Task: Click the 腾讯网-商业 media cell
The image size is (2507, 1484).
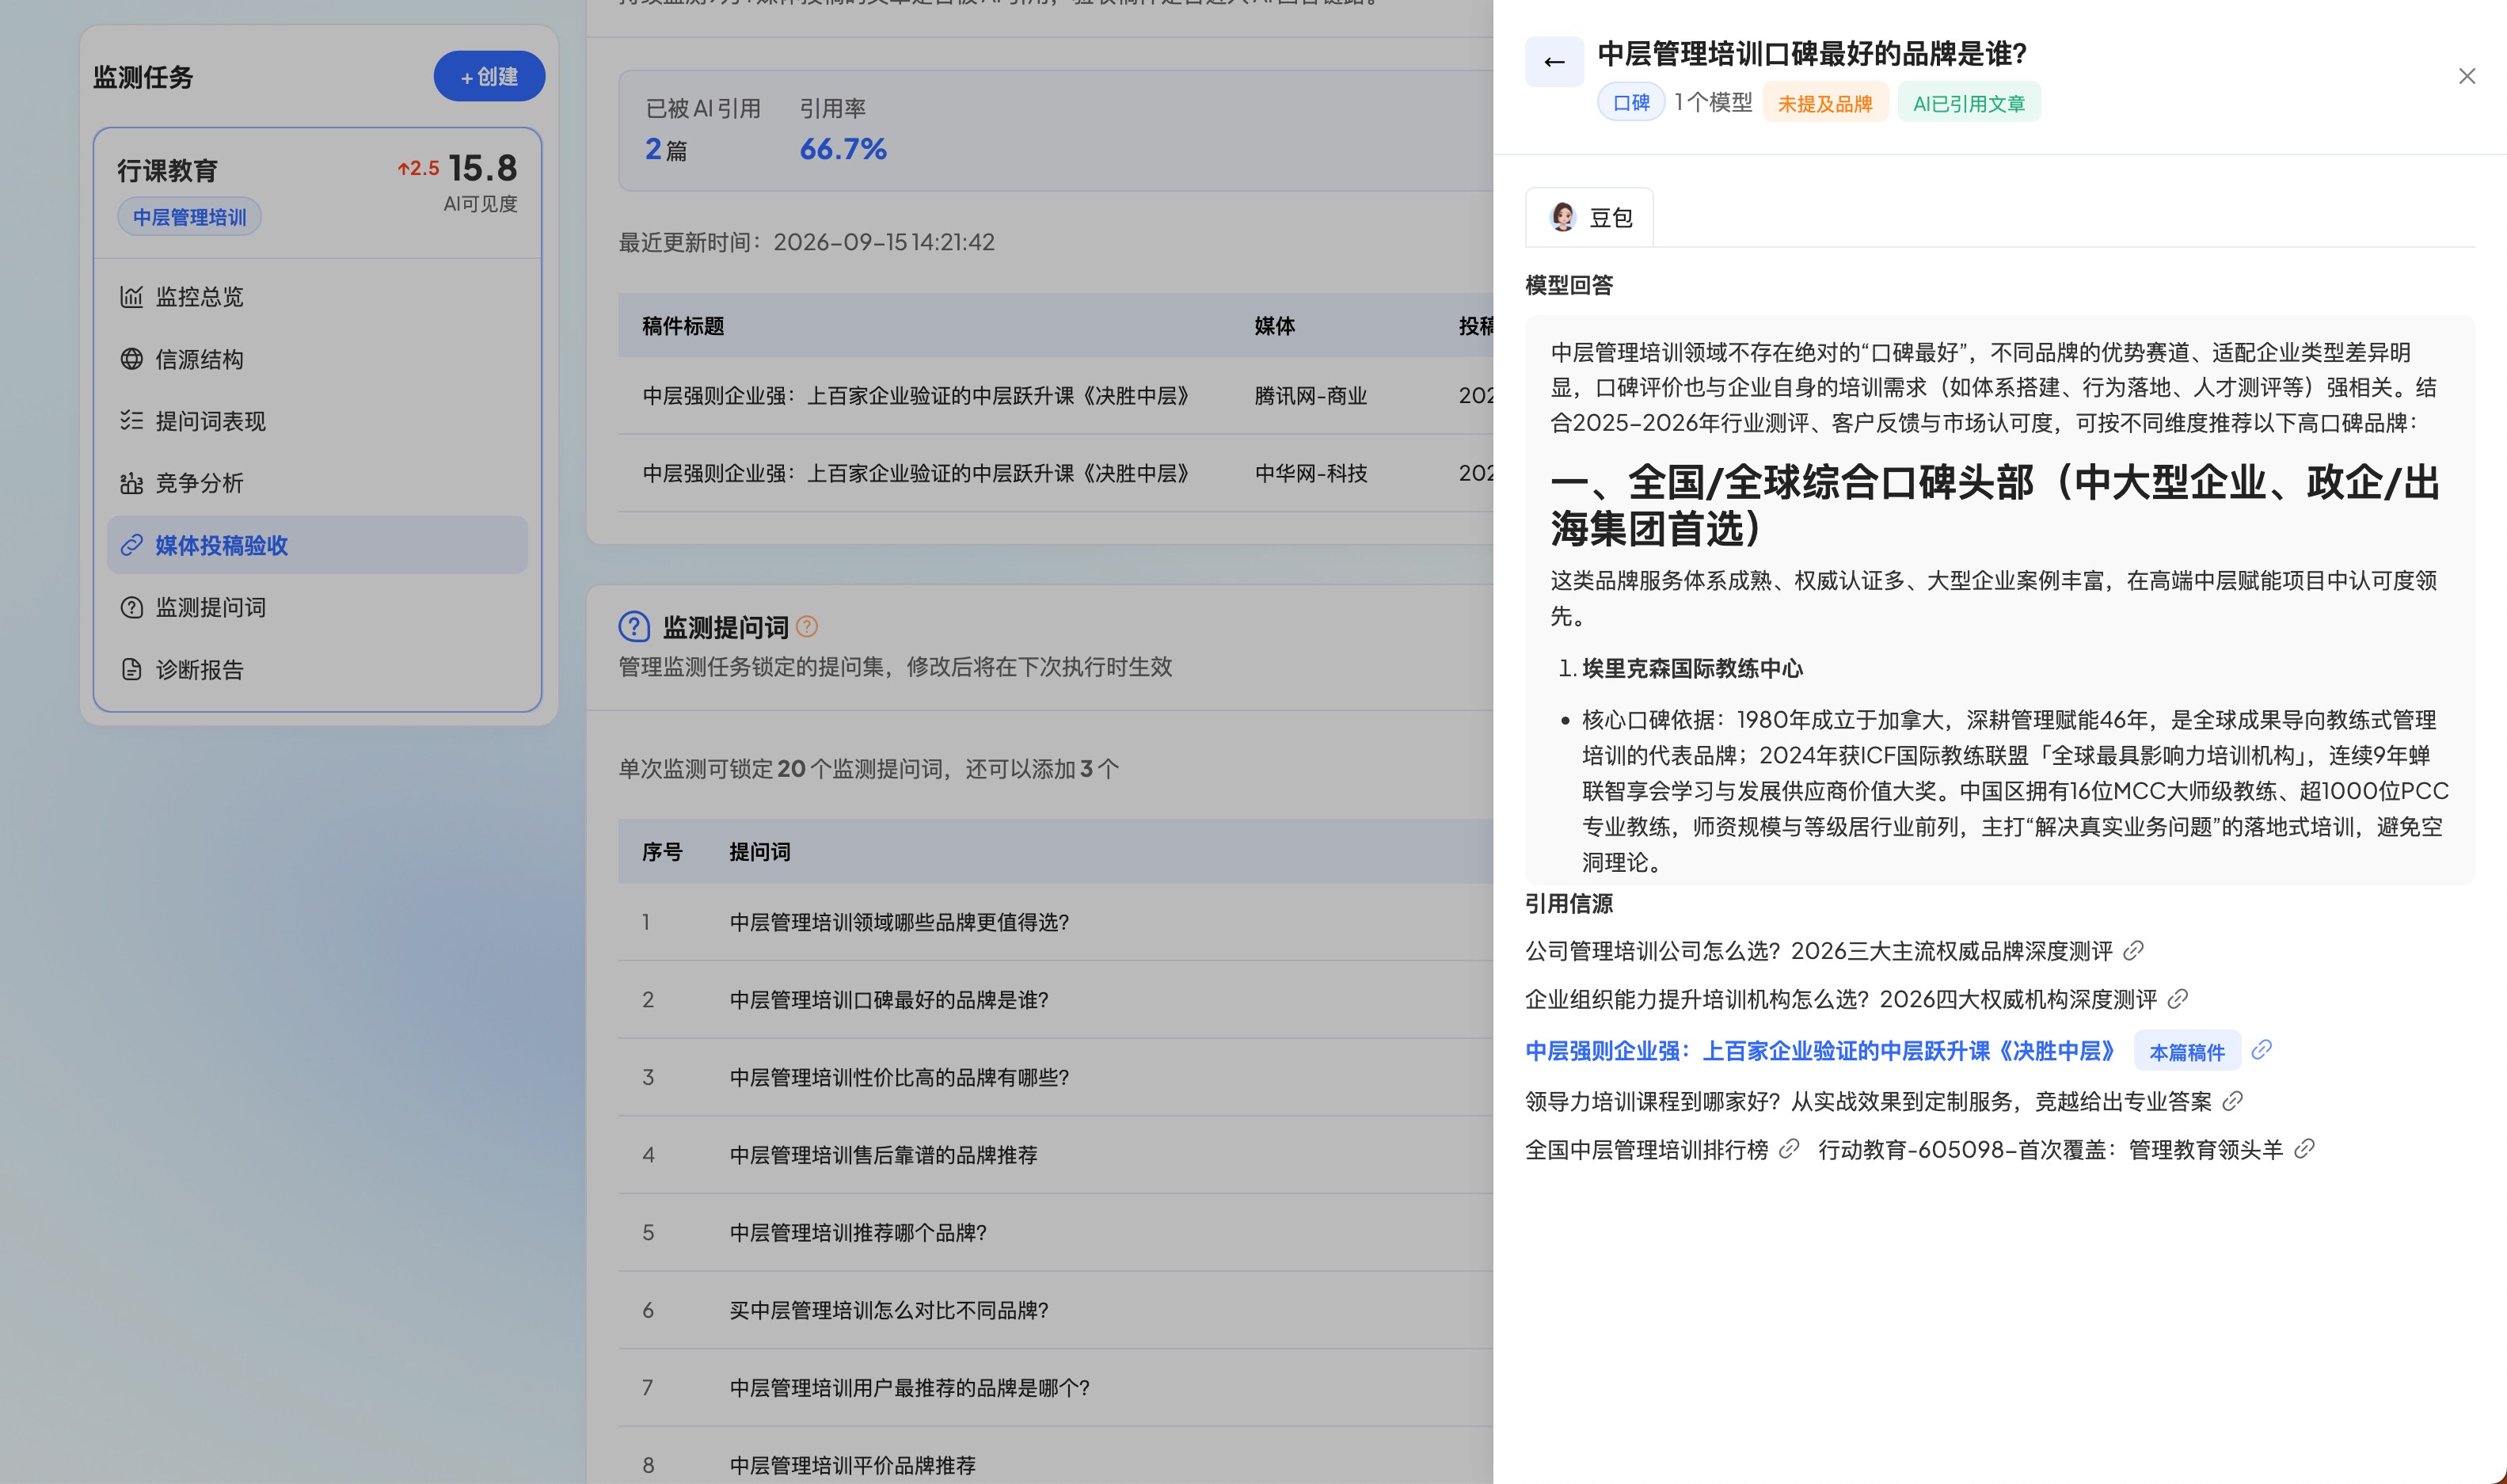Action: (1310, 396)
